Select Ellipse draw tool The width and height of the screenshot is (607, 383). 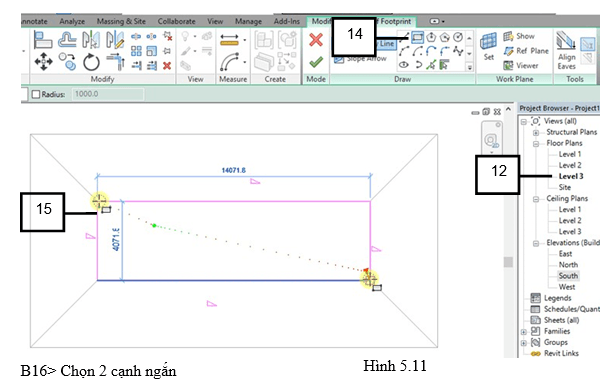pos(404,65)
